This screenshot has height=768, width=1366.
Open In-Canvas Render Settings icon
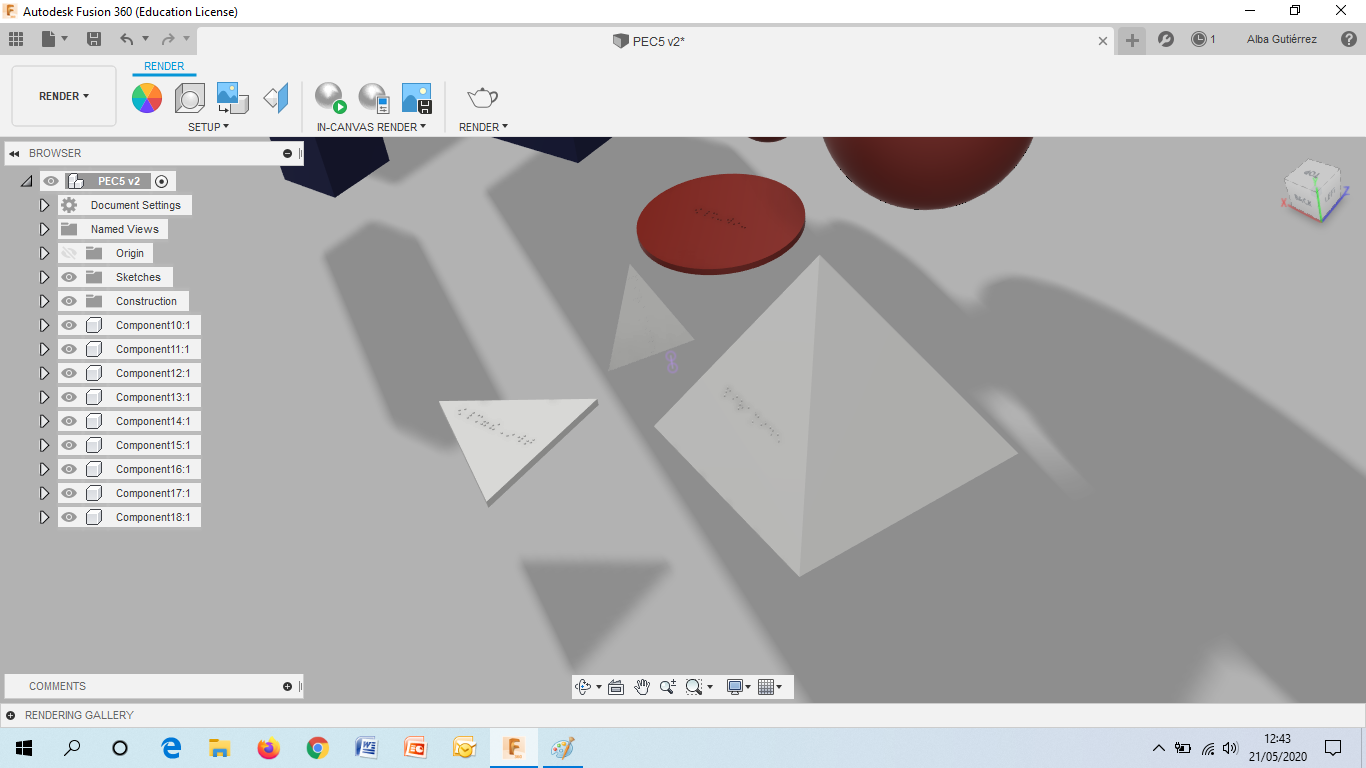pos(374,98)
